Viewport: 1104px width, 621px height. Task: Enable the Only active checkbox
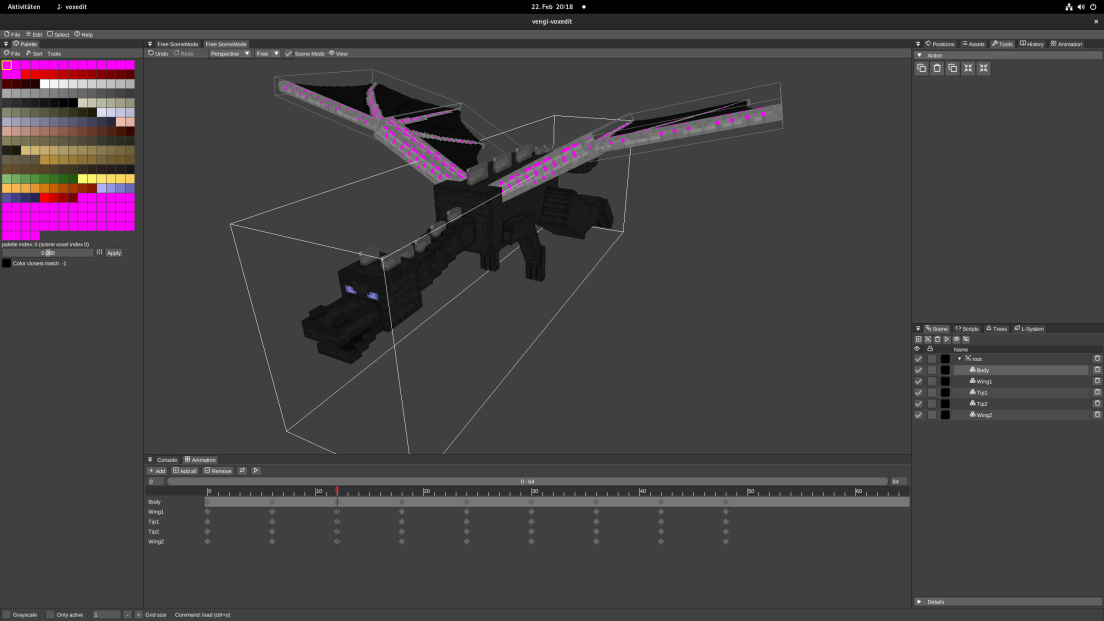tap(50, 615)
